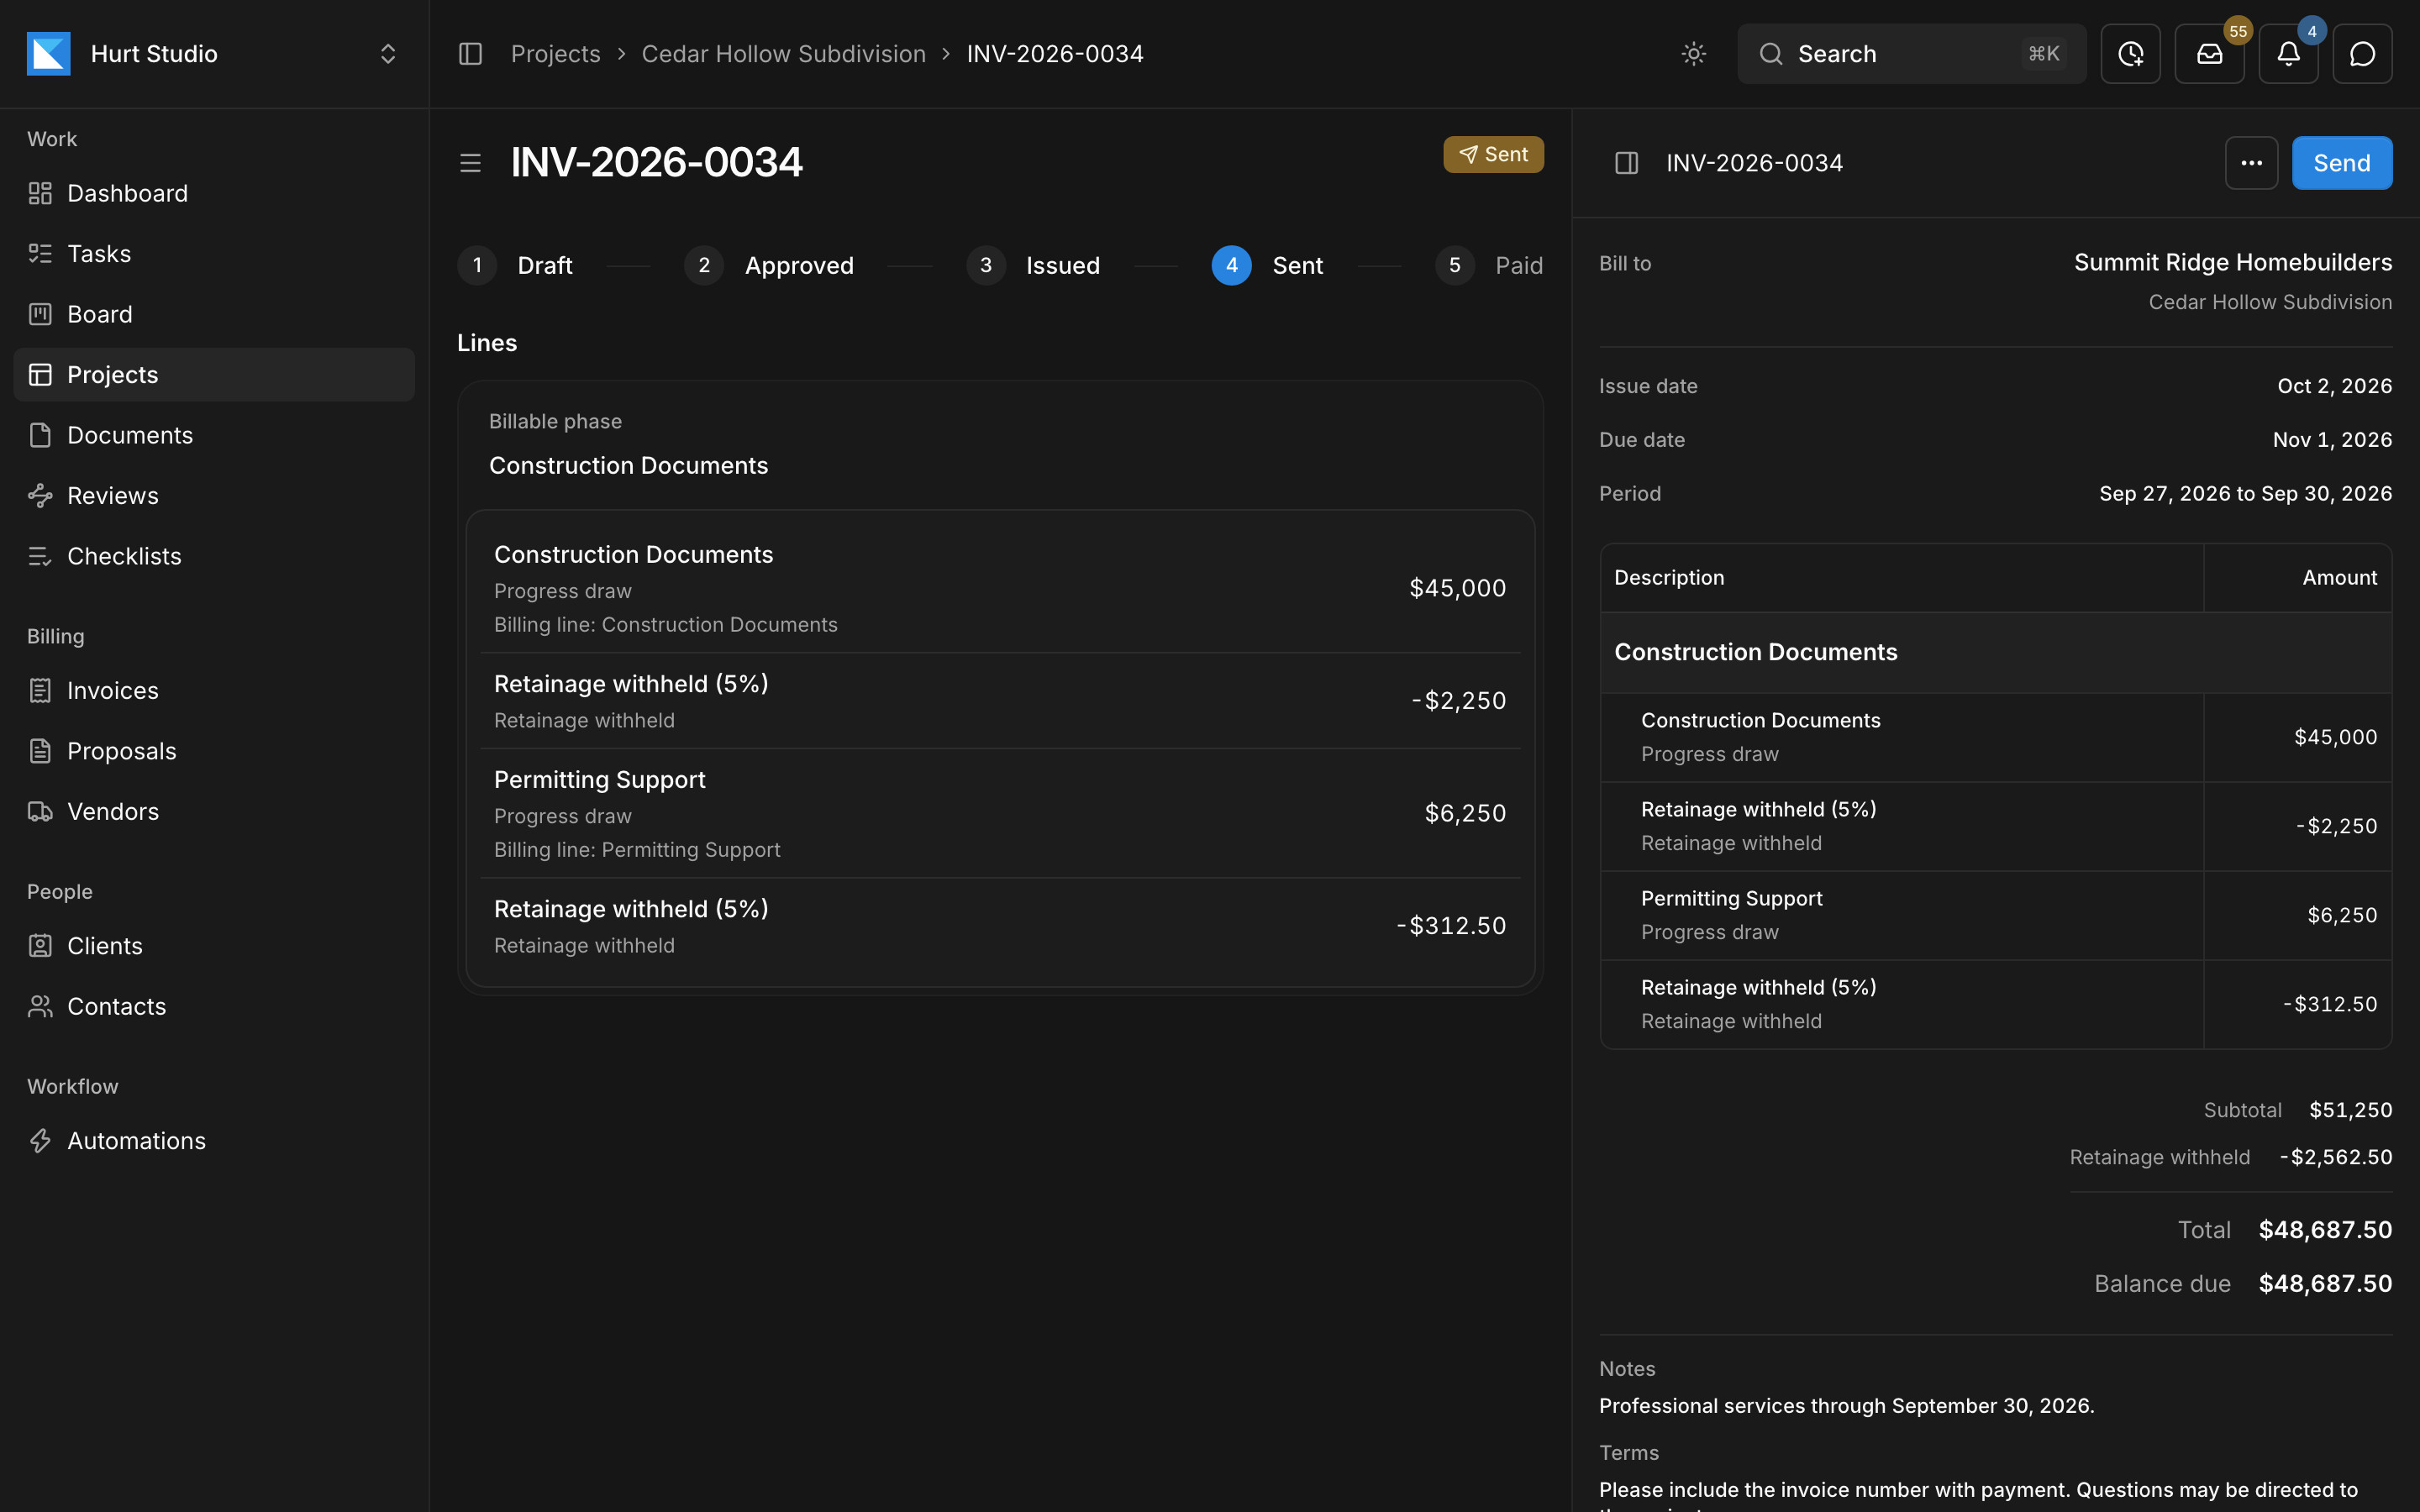2420x1512 pixels.
Task: Click the Board kanban icon
Action: coord(40,314)
